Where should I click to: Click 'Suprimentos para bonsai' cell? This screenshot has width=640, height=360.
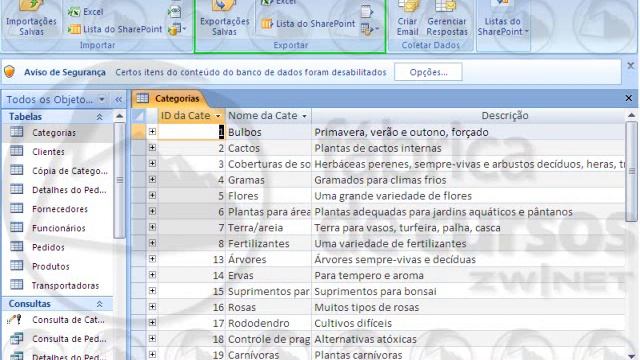coord(469,291)
